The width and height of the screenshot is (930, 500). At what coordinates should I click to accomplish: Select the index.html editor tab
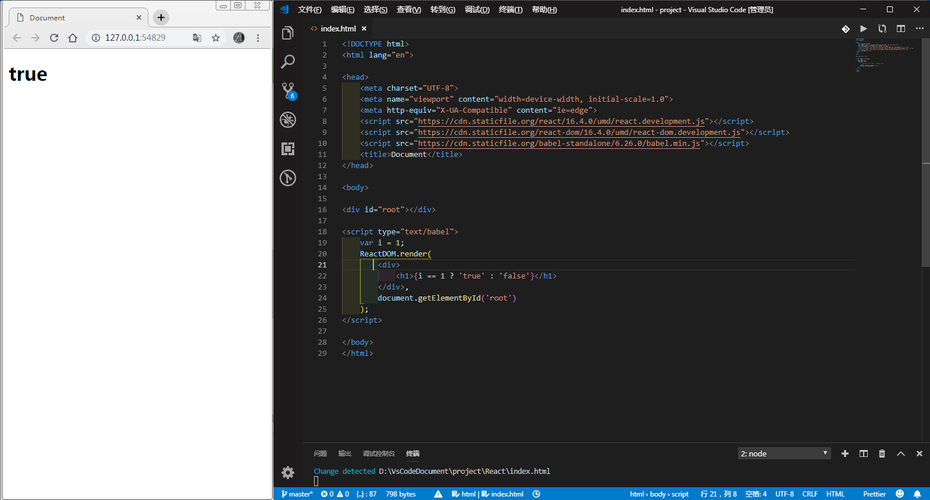[339, 28]
